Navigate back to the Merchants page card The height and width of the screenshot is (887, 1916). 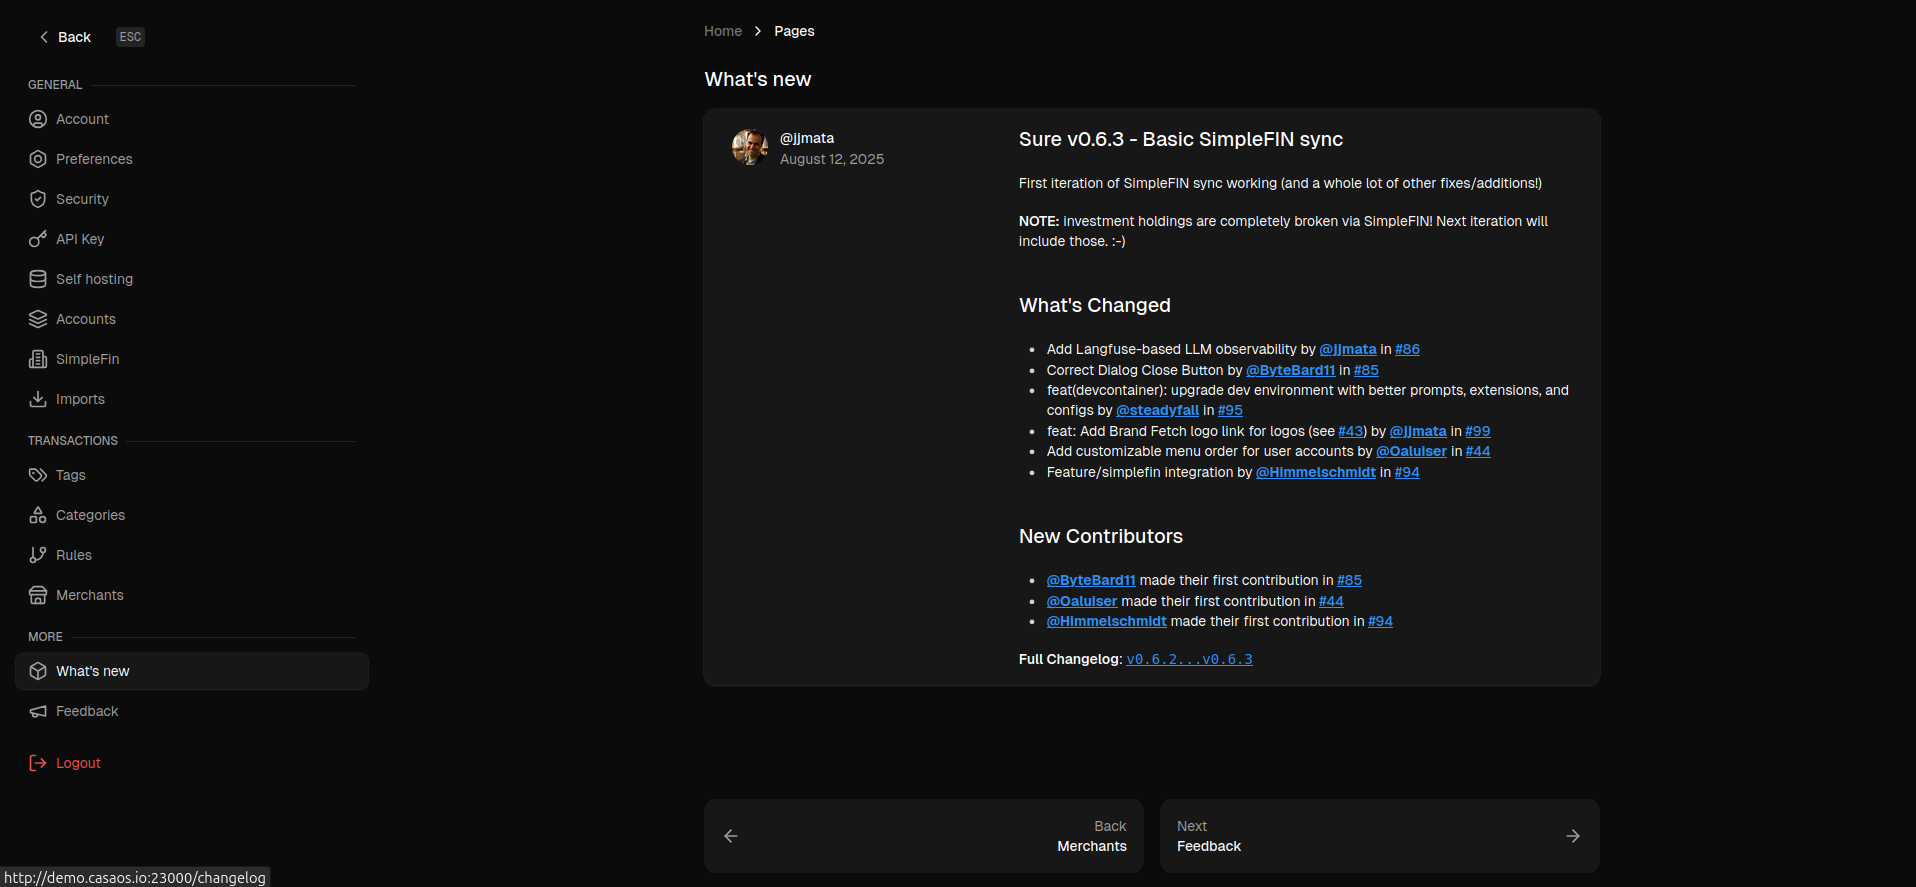[x=923, y=836]
